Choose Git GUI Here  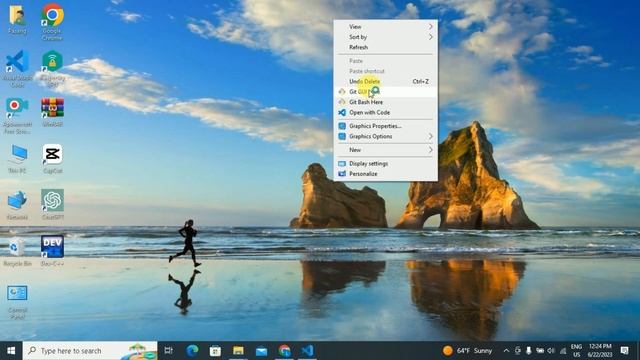(x=386, y=92)
